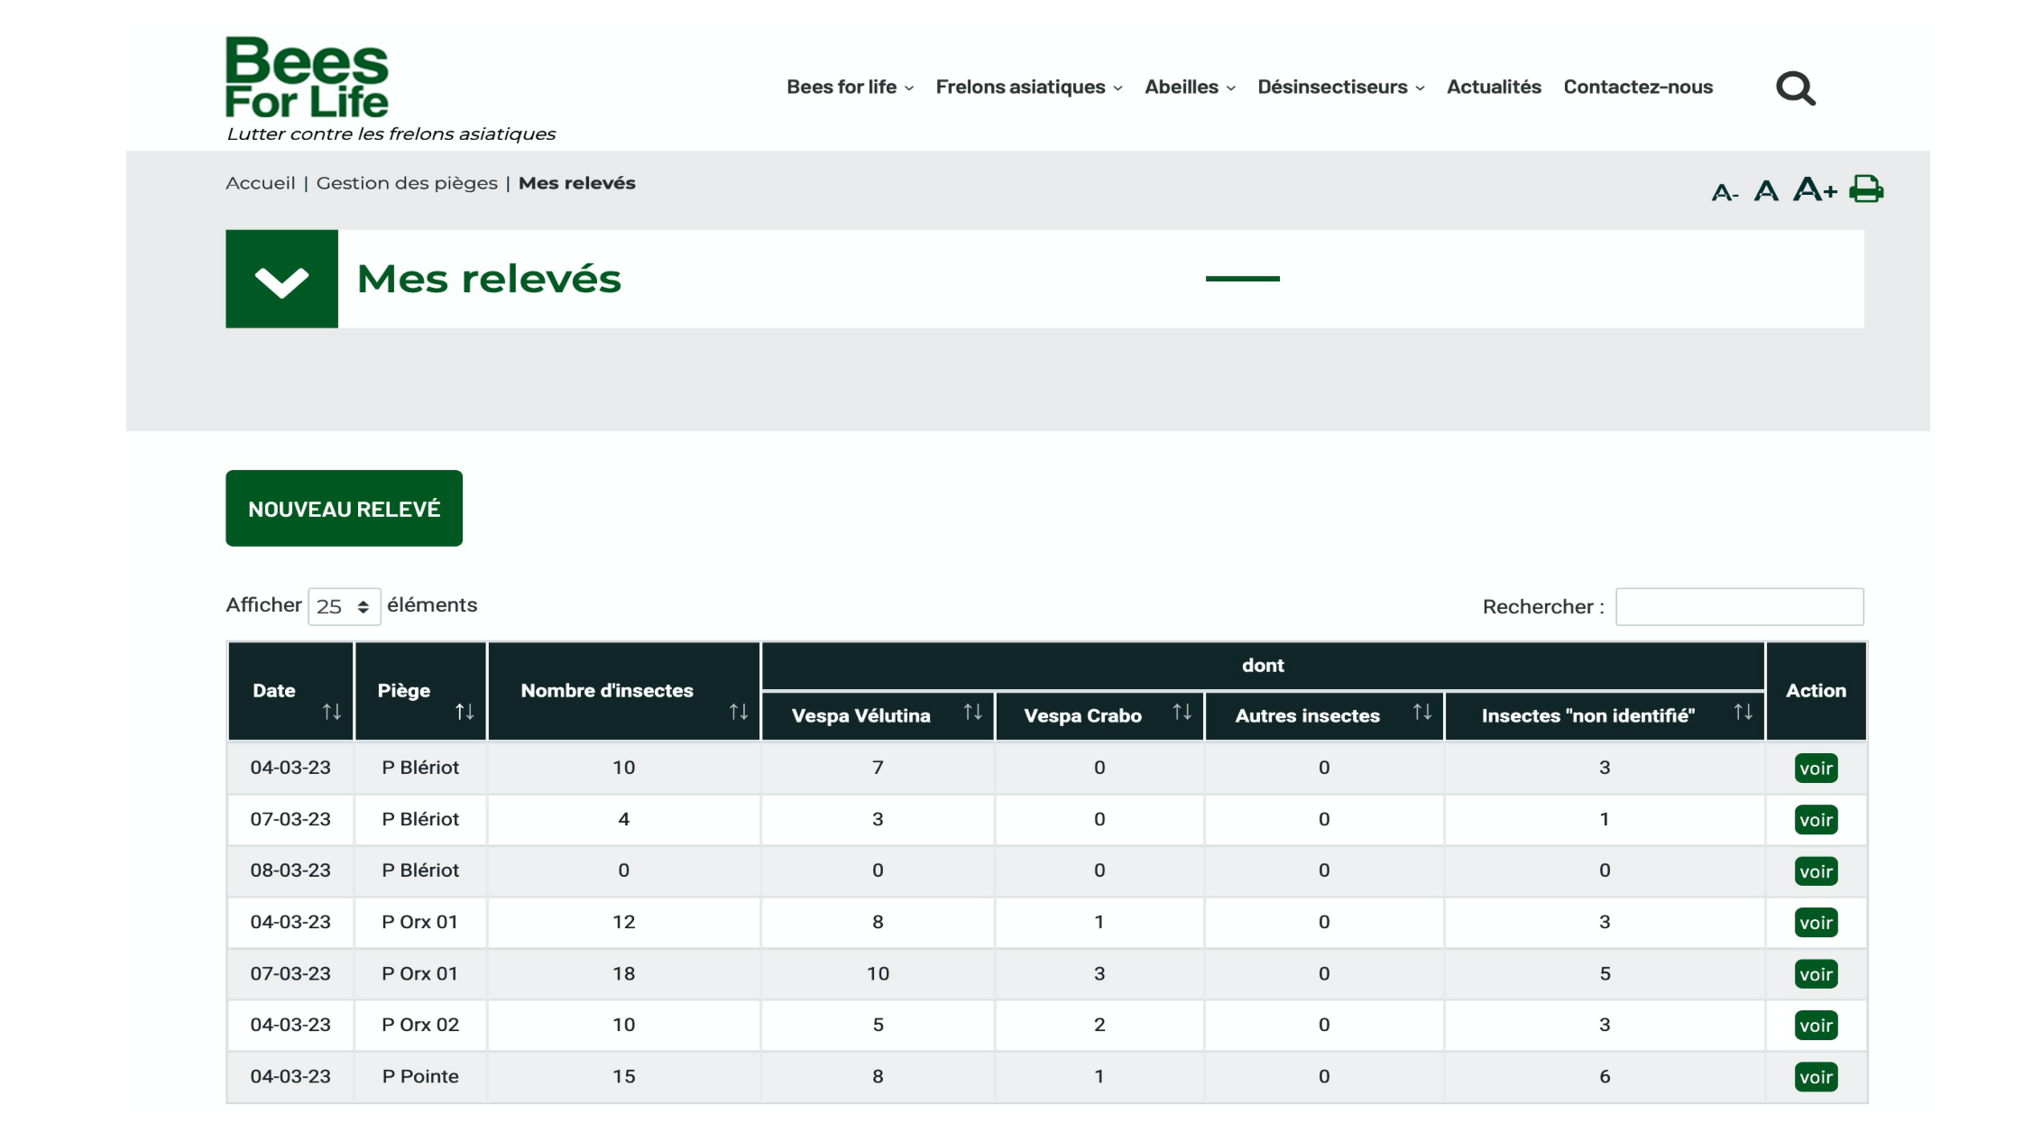Screen dimensions: 2024x1133
Task: Reset font size with middle A icon
Action: (1766, 190)
